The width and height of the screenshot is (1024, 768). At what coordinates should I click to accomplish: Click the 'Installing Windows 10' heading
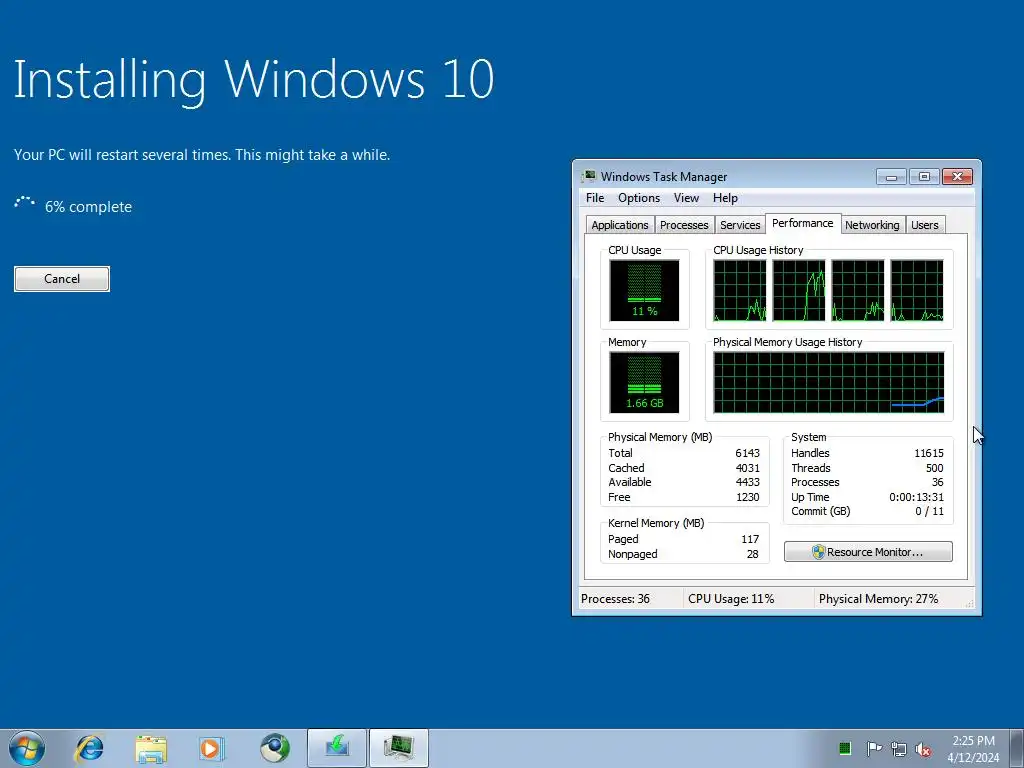[x=253, y=81]
